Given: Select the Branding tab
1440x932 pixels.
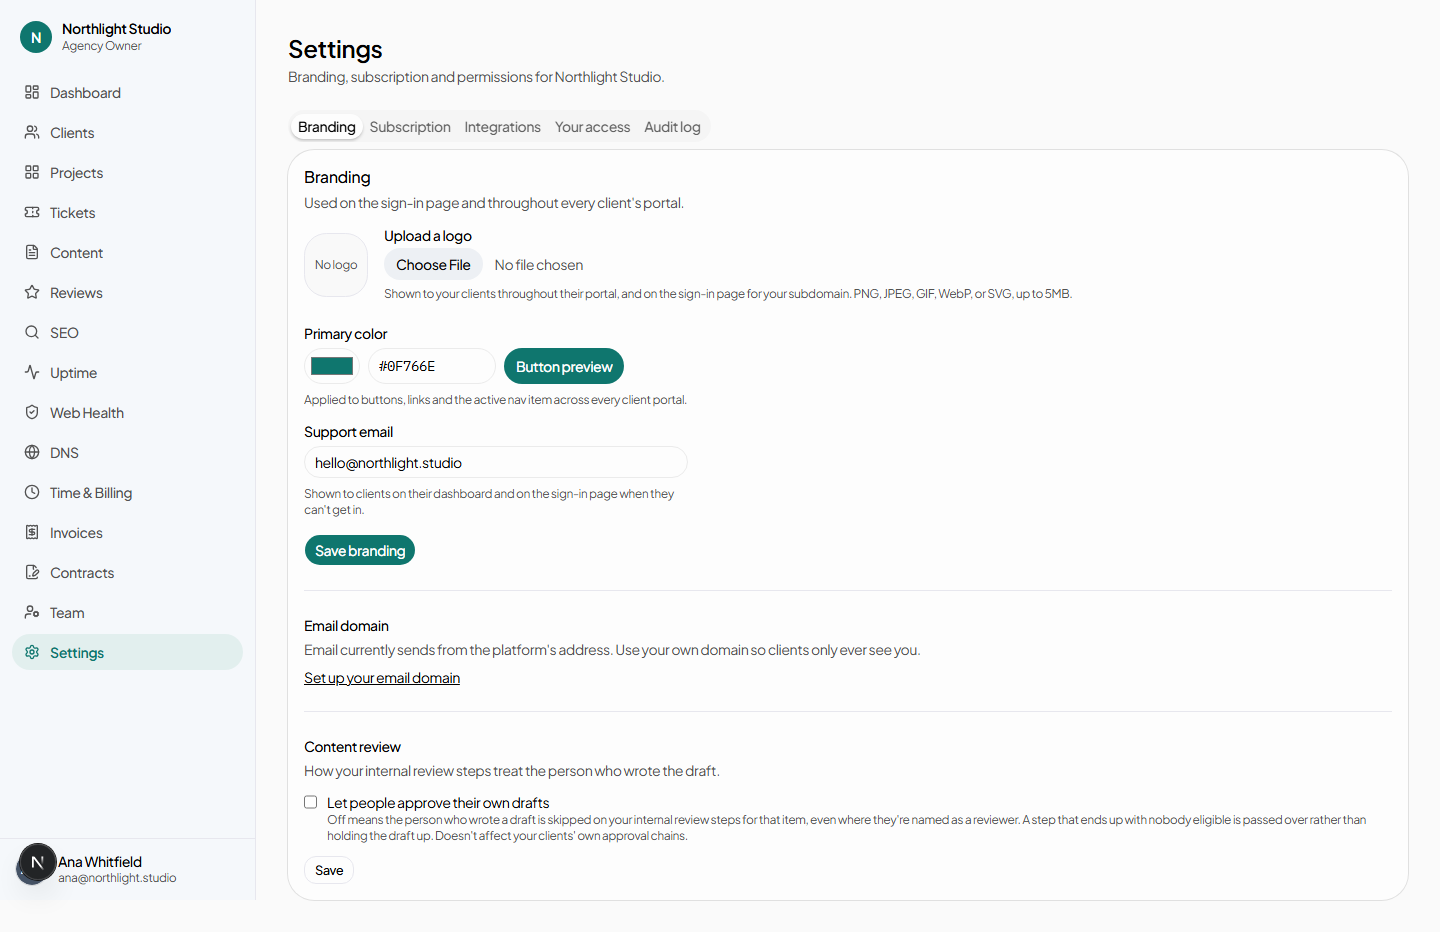Looking at the screenshot, I should point(326,127).
